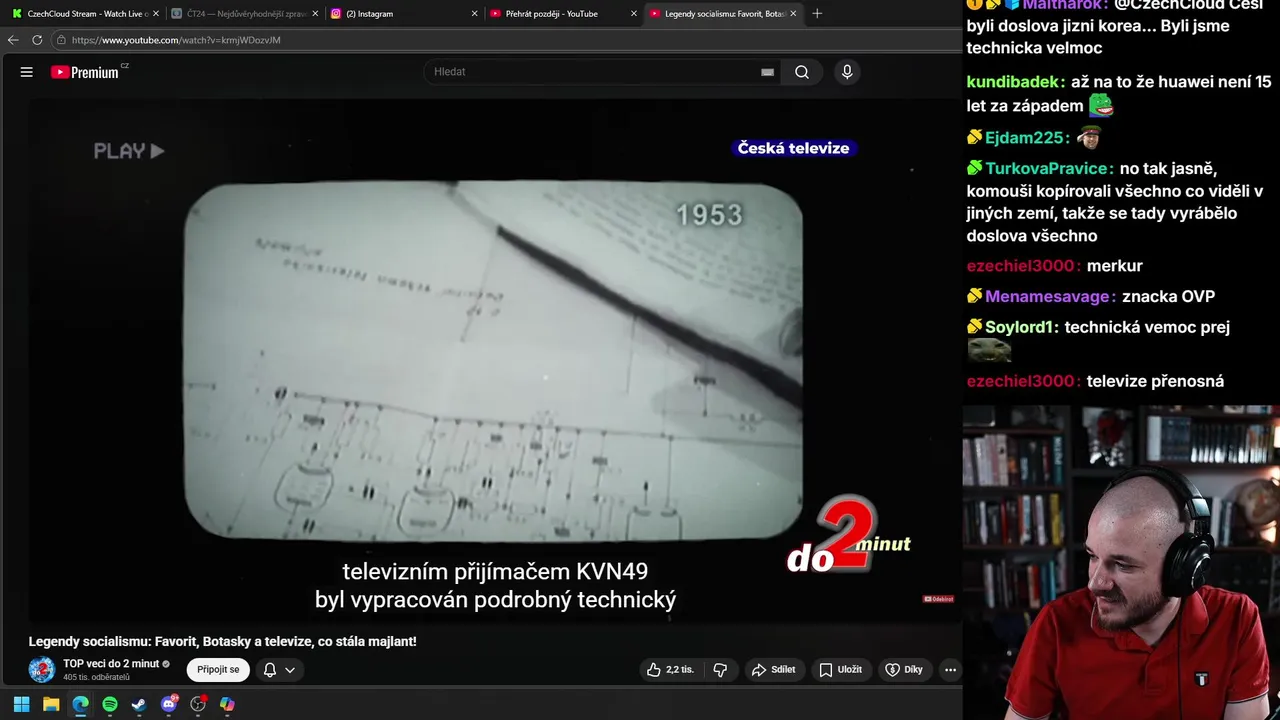Submit search with the magnifier button
This screenshot has height=720, width=1280.
[x=802, y=72]
